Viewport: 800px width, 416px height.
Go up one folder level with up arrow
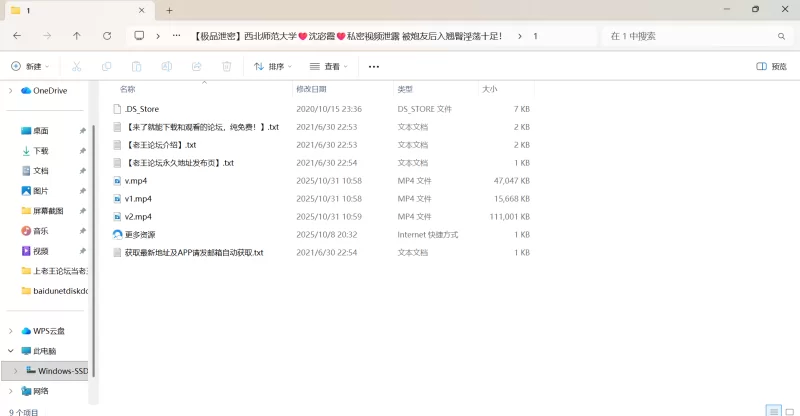[x=77, y=36]
